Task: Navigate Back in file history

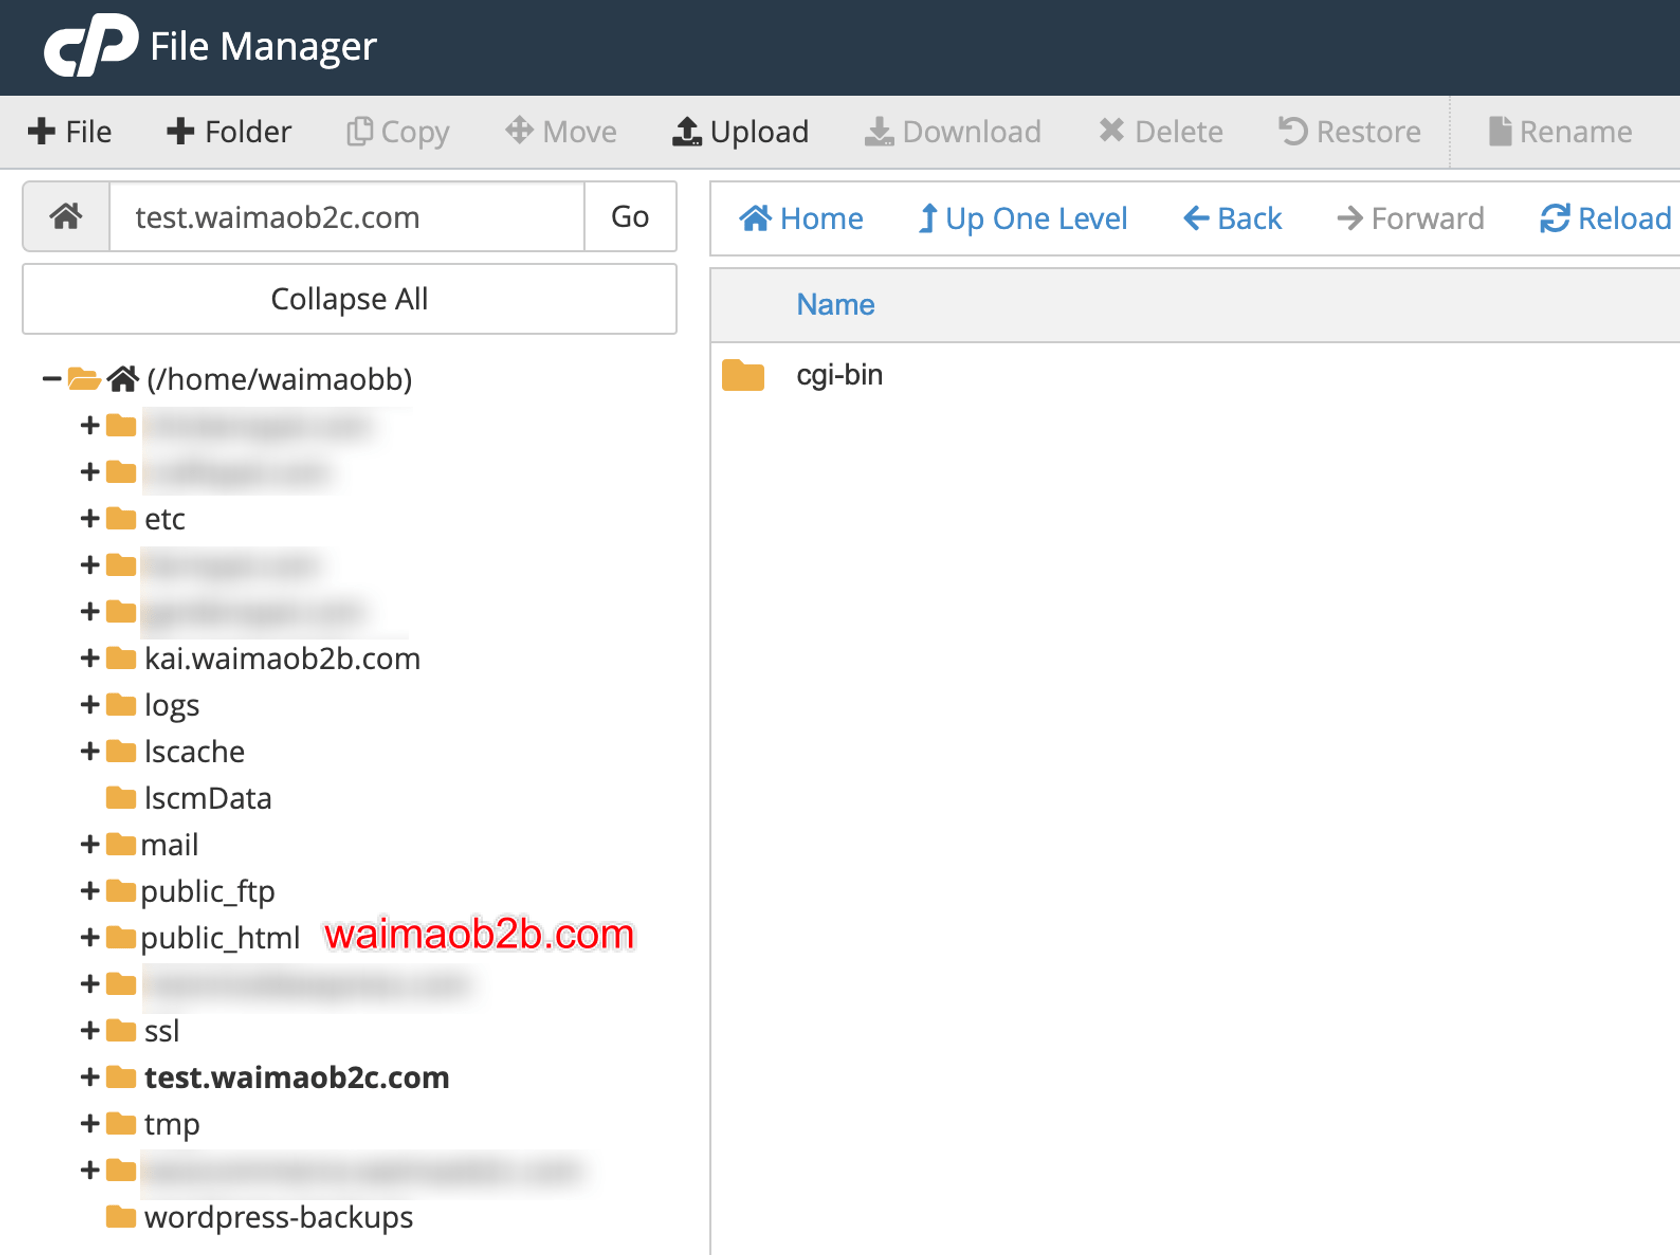Action: 1232,218
